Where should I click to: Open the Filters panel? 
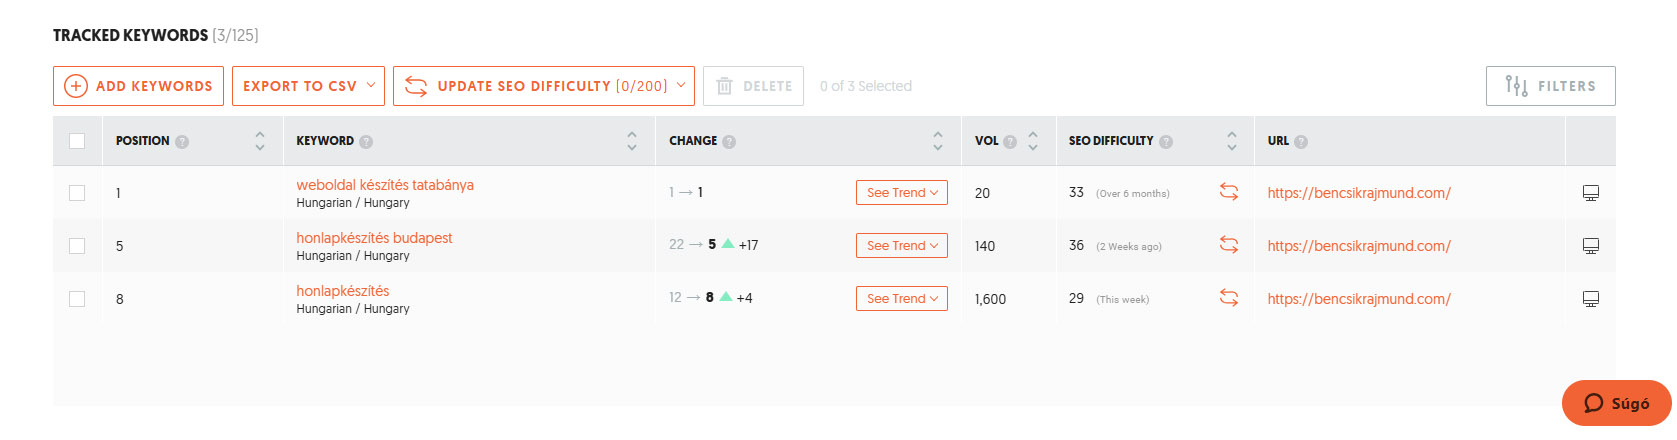1551,86
